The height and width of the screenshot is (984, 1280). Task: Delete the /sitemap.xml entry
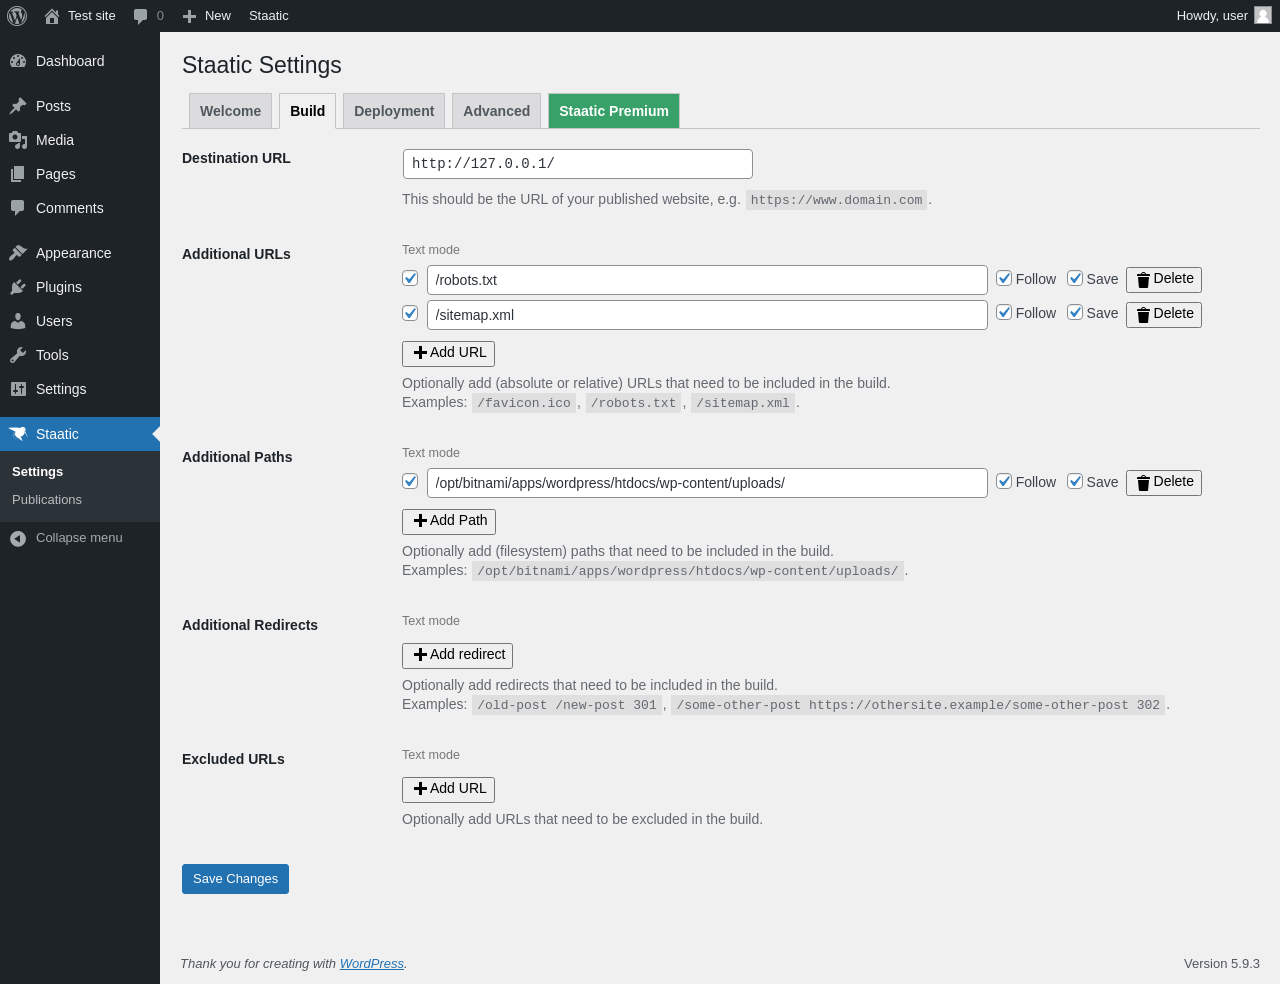point(1164,315)
